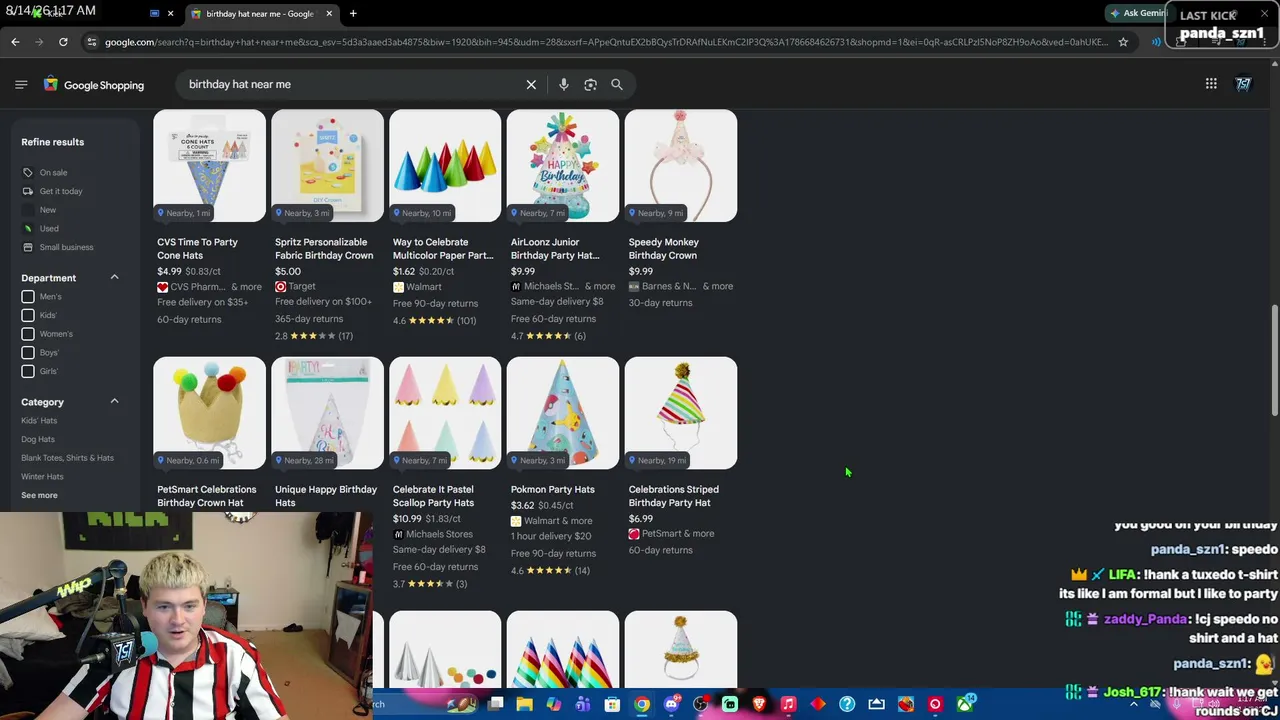Select the Kids' Hats category
This screenshot has height=720, width=1280.
tap(39, 421)
